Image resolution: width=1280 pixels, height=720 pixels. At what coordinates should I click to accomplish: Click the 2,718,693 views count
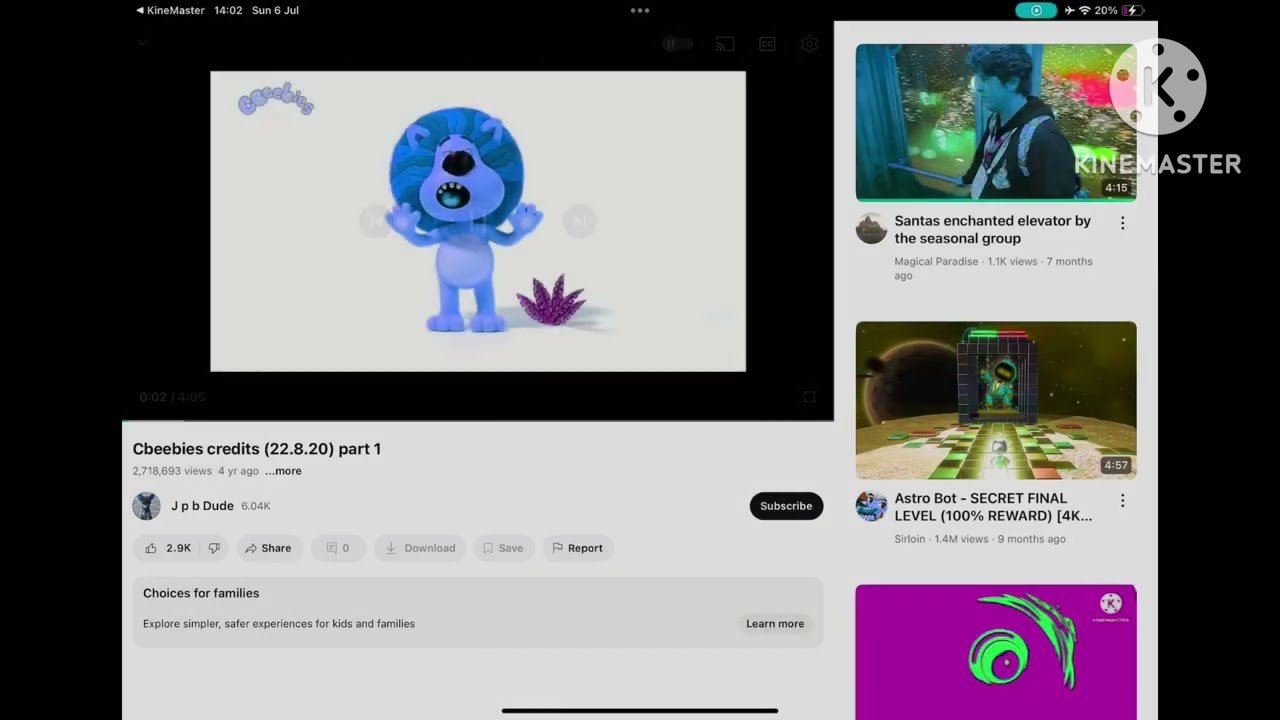click(x=172, y=471)
